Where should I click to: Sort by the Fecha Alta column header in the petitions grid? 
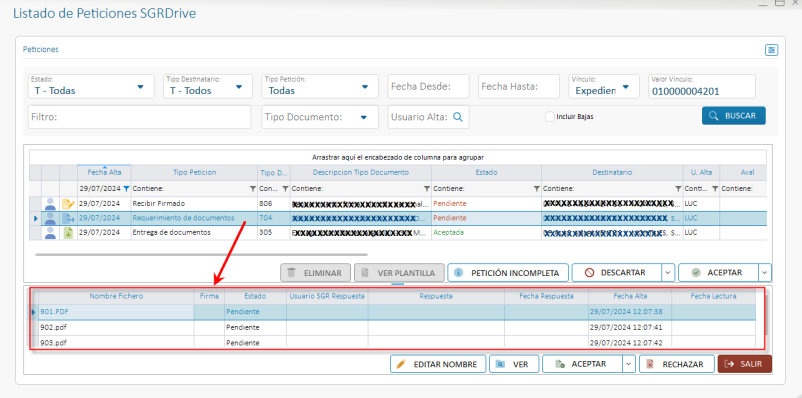pyautogui.click(x=104, y=172)
